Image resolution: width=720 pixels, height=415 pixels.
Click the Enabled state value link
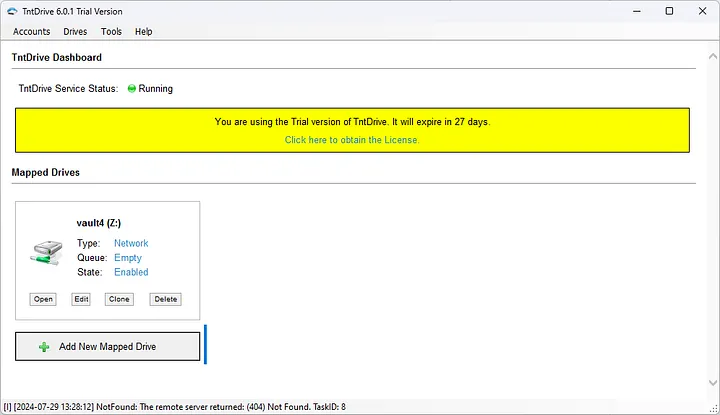click(131, 272)
